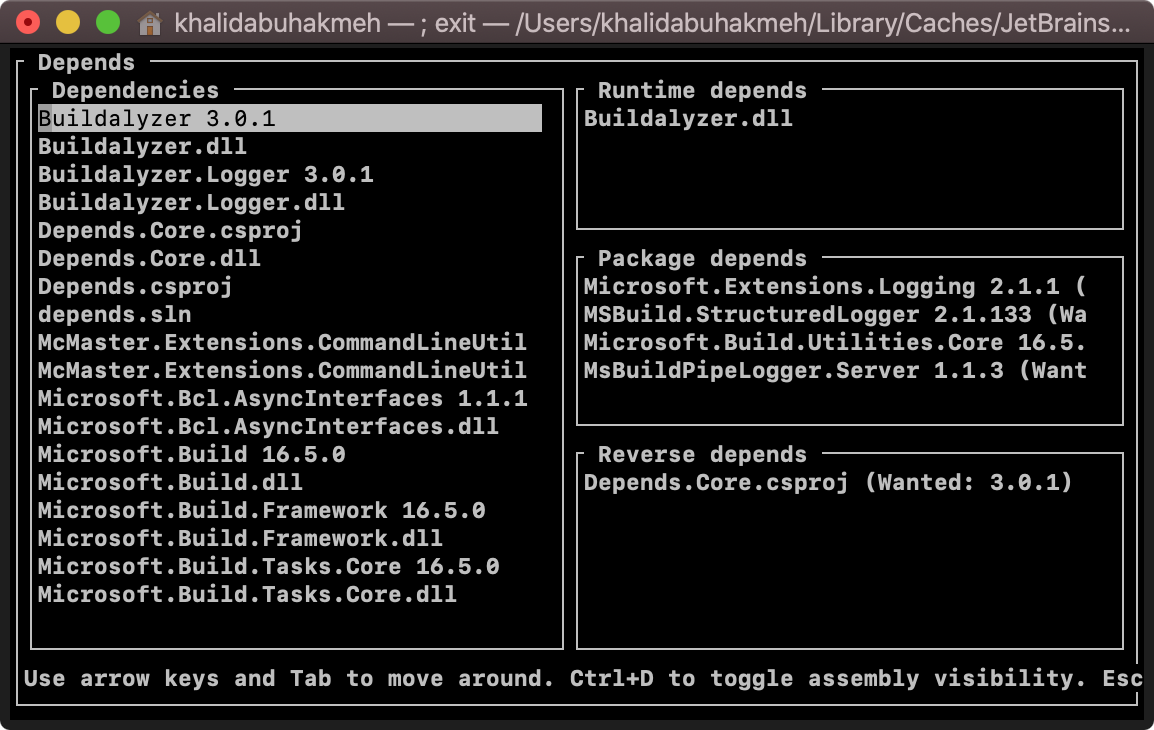1154x730 pixels.
Task: Click the Reverse depends panel title
Action: point(702,454)
